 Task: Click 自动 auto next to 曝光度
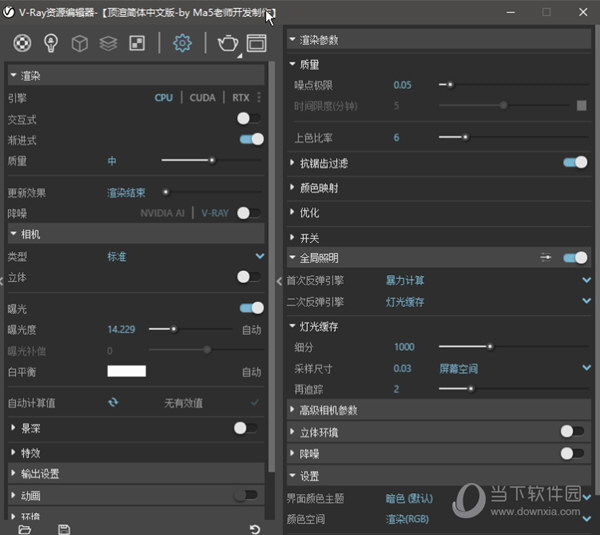[251, 329]
